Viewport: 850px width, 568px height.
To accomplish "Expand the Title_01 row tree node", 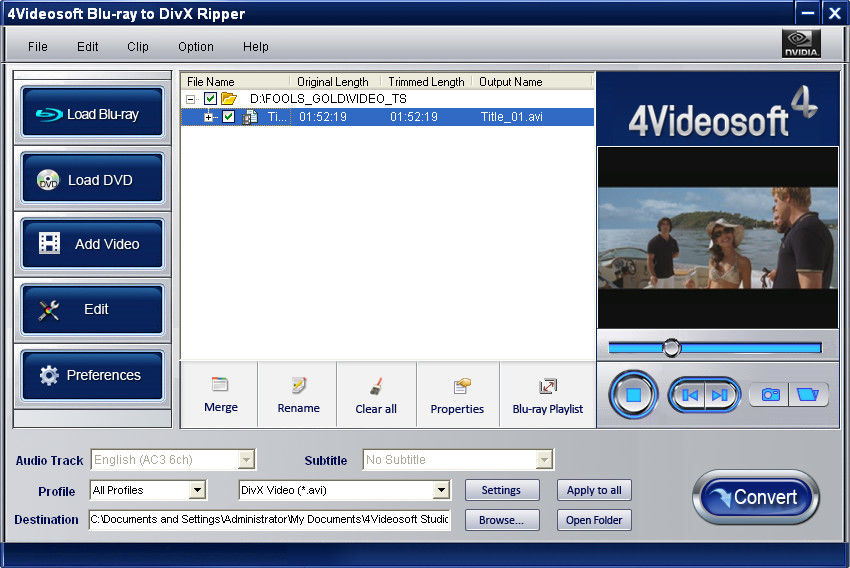I will (x=208, y=117).
